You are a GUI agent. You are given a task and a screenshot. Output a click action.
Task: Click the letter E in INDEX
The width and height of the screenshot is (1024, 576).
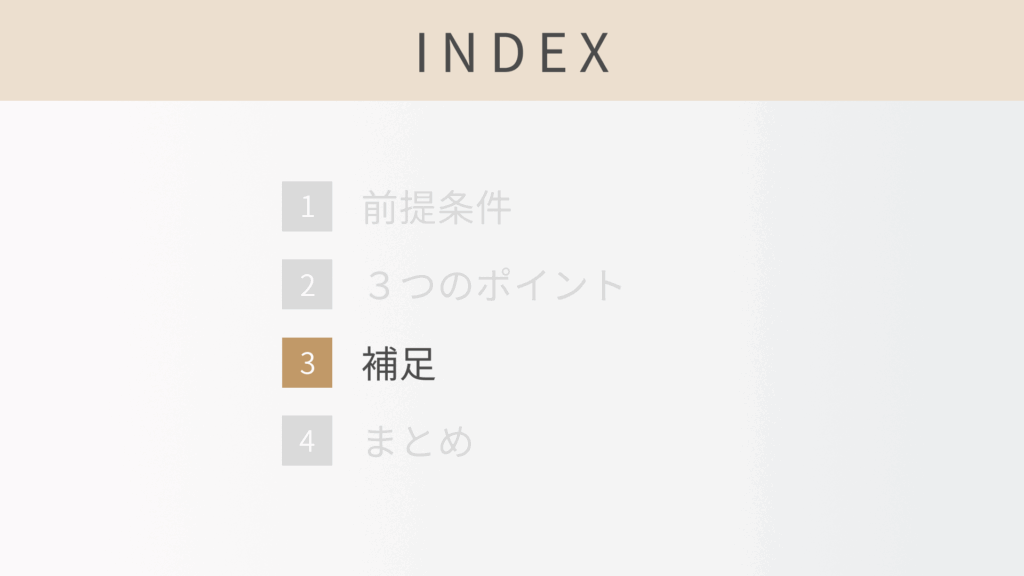click(555, 52)
